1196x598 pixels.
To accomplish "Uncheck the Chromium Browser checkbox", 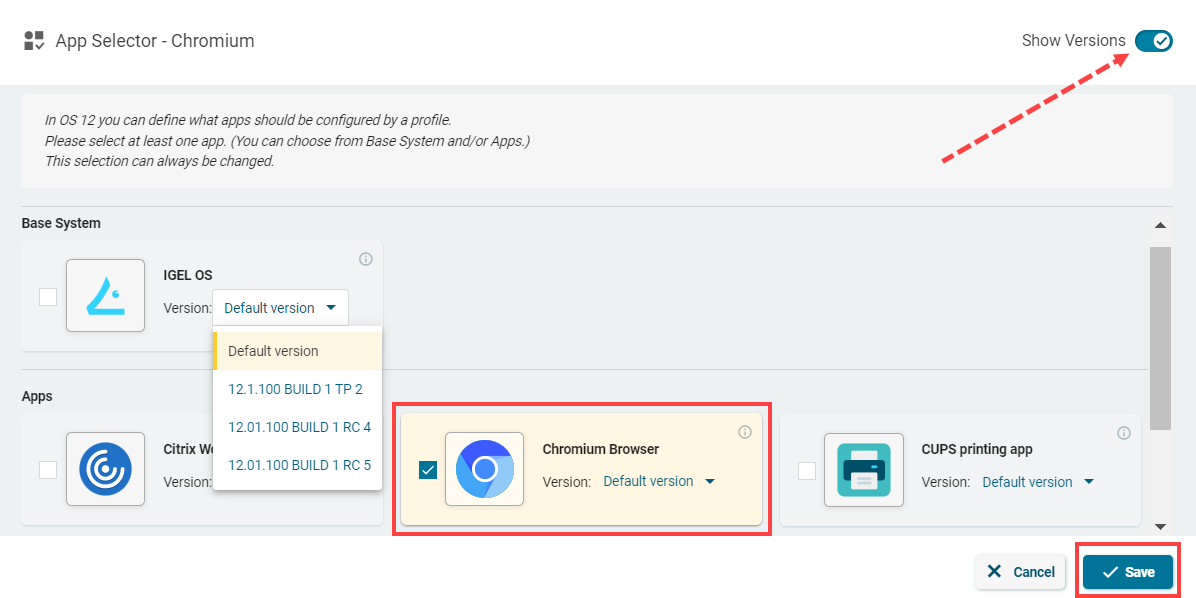I will [x=428, y=470].
